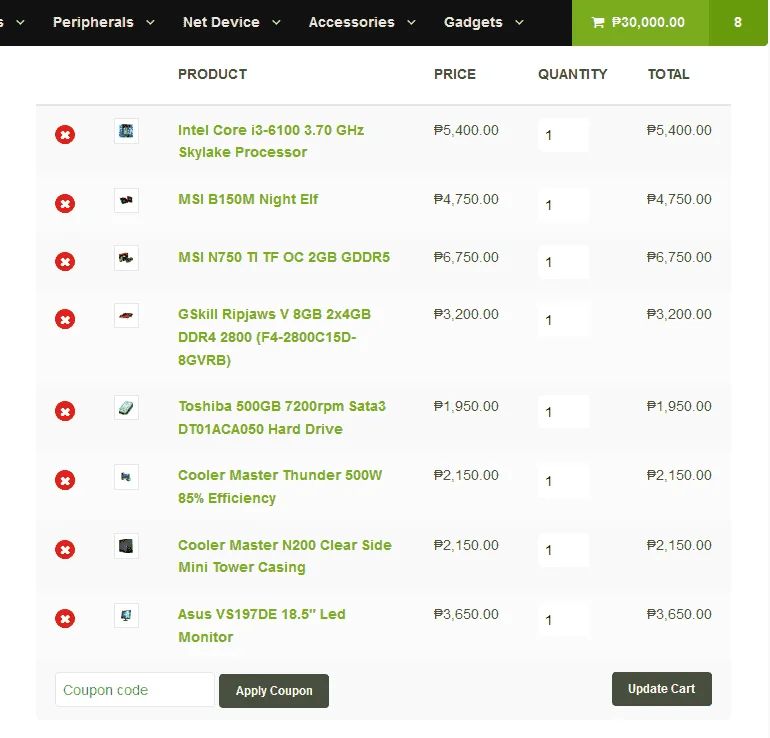Select quantity field for Asus VS197DE monitor
This screenshot has height=738, width=770.
pyautogui.click(x=564, y=620)
